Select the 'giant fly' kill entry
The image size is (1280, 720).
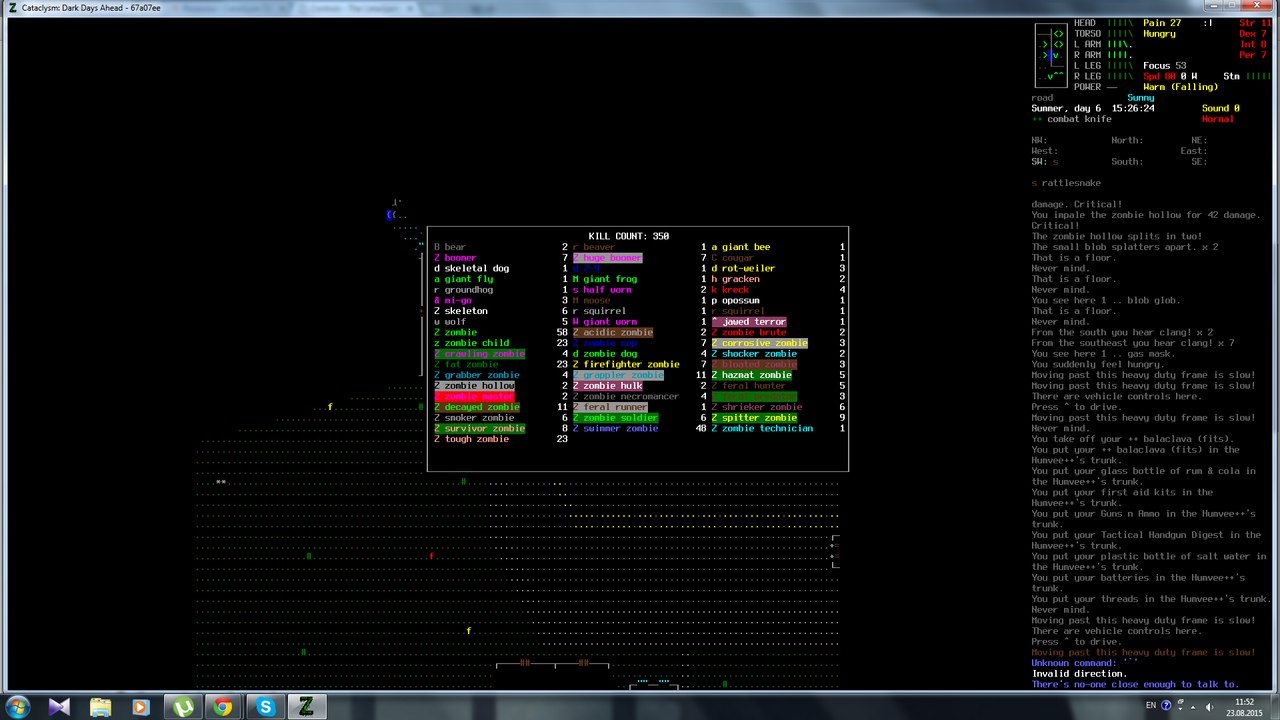click(463, 279)
